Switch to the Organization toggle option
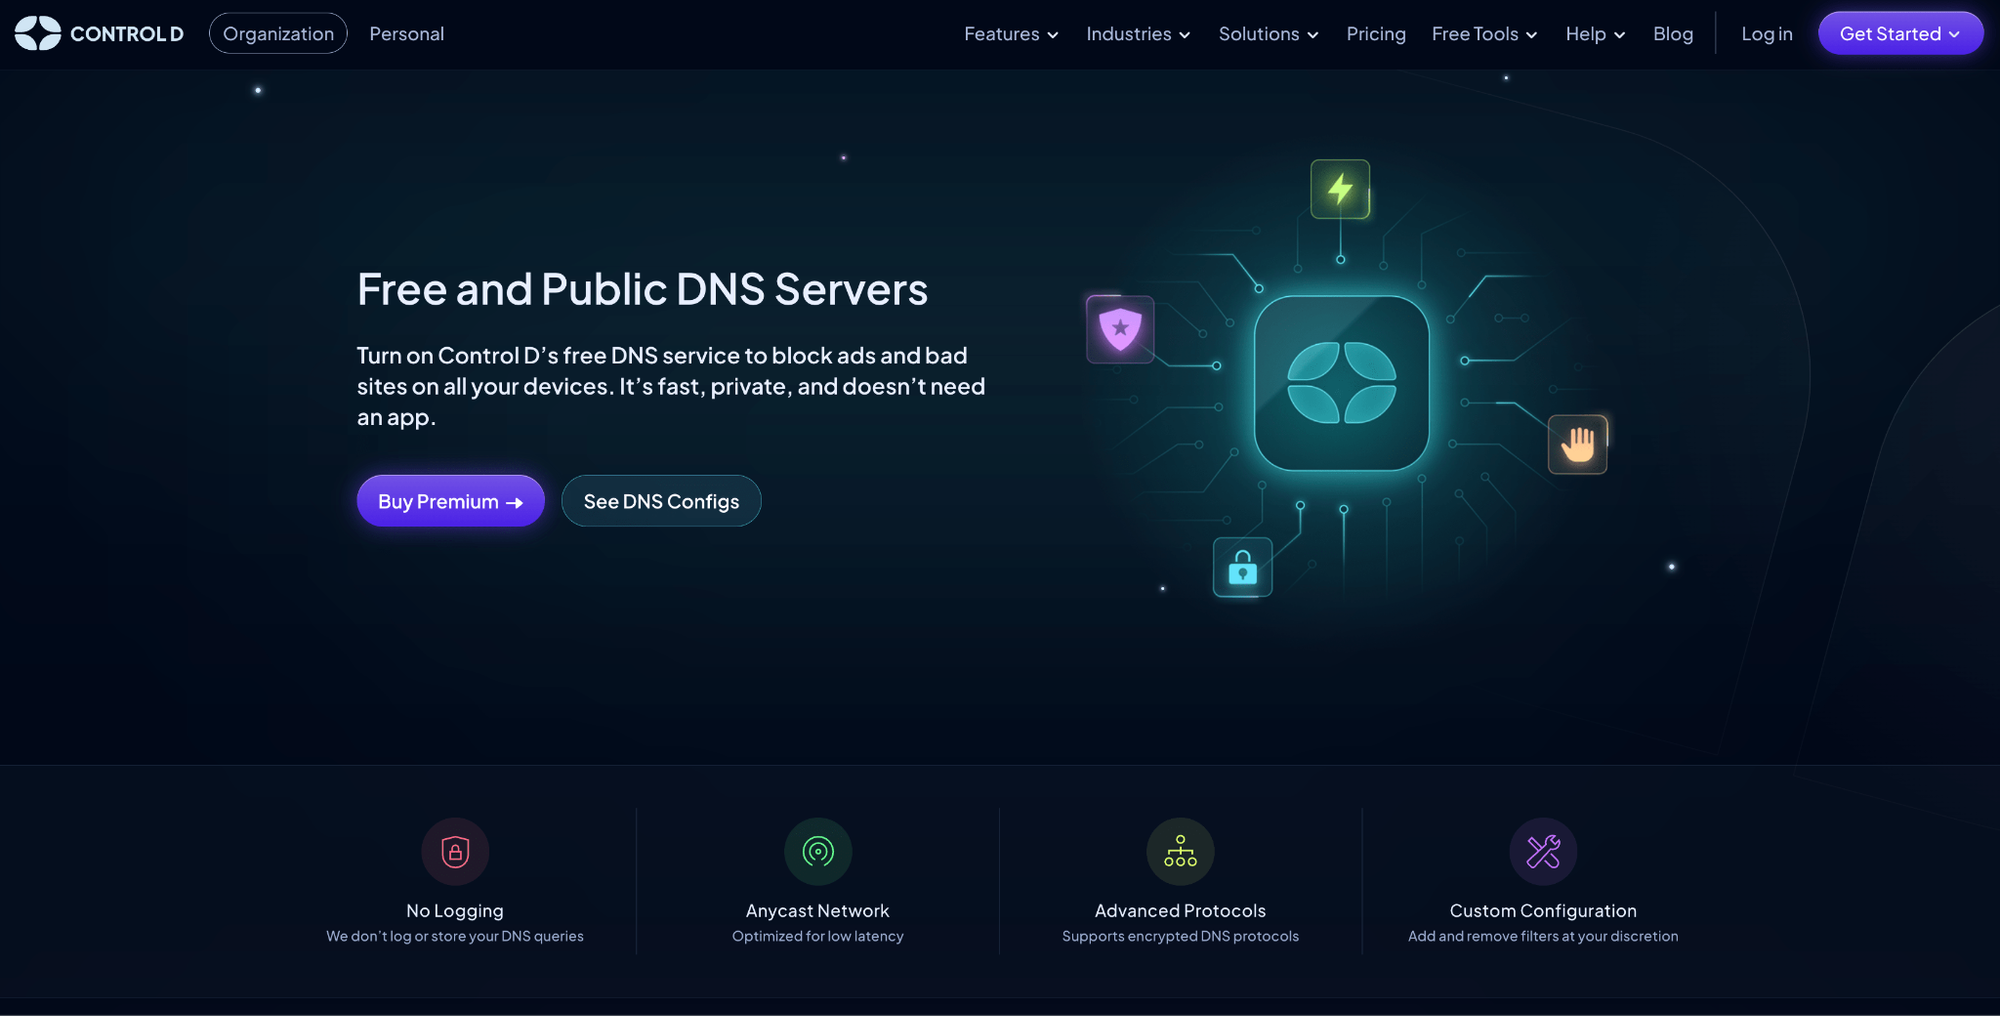This screenshot has height=1016, width=2000. [278, 33]
